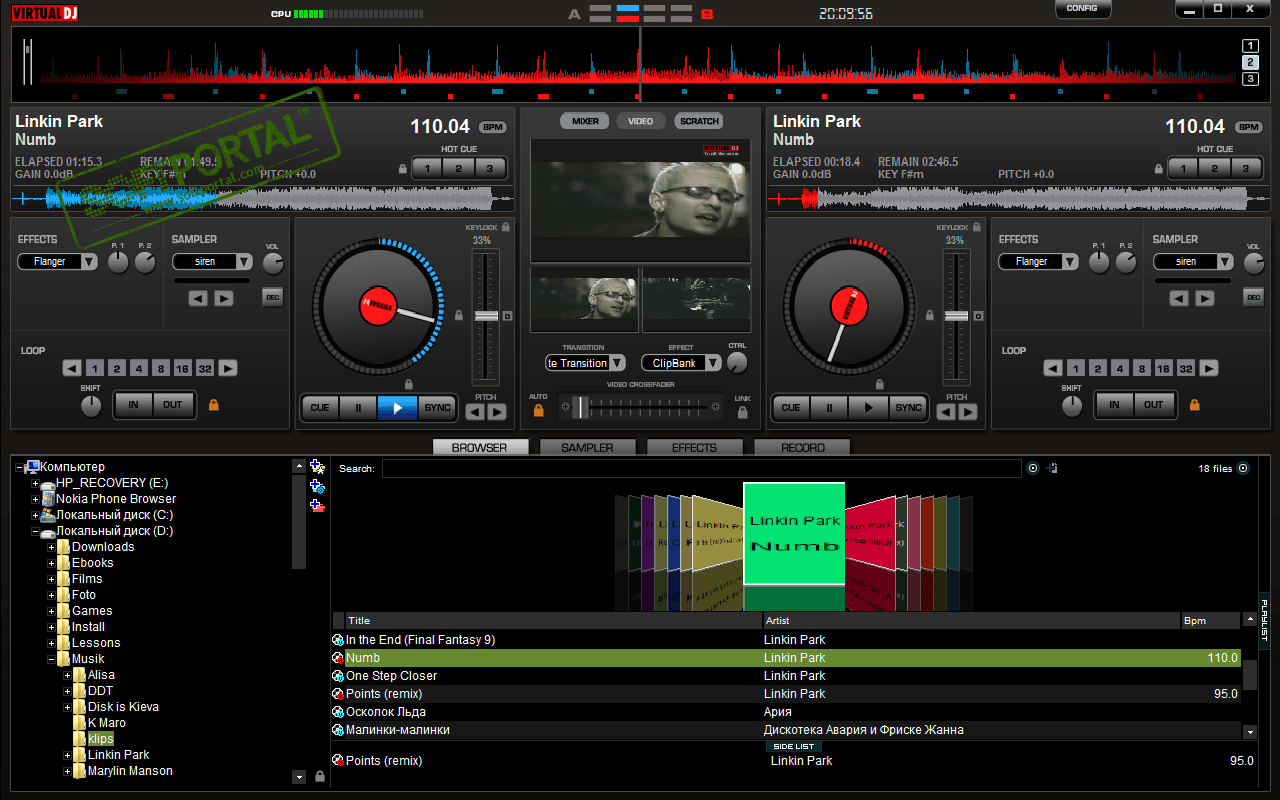Toggle video crossfader auto lock
1280x800 pixels.
[539, 410]
